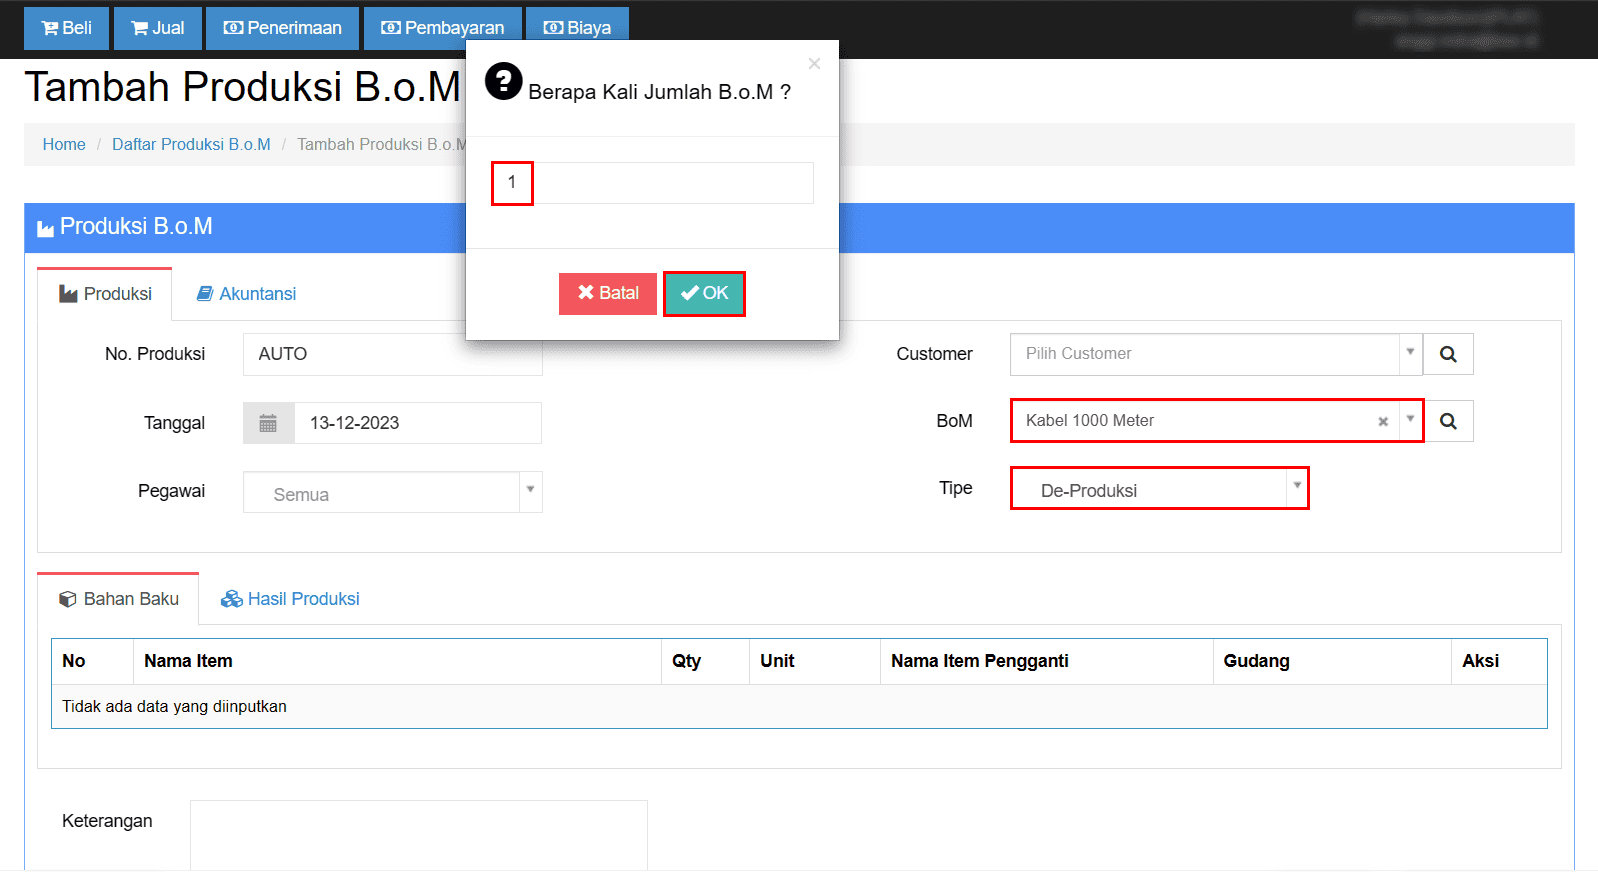Switch to the Akuntansi tab
The image size is (1598, 872).
[247, 294]
